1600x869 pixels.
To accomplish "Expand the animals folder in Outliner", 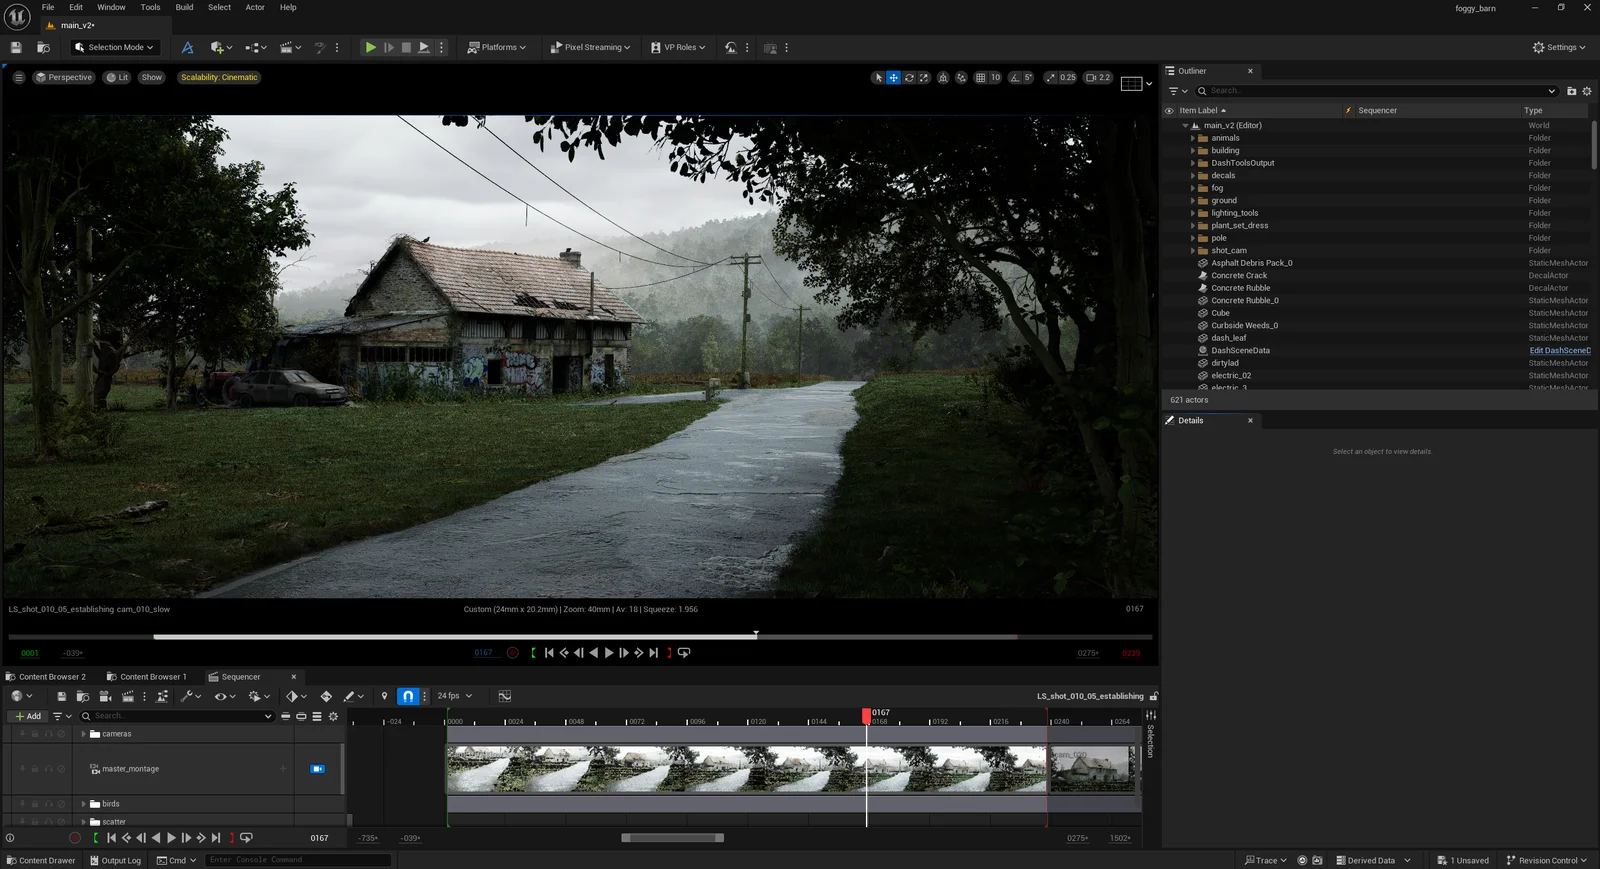I will (1193, 138).
